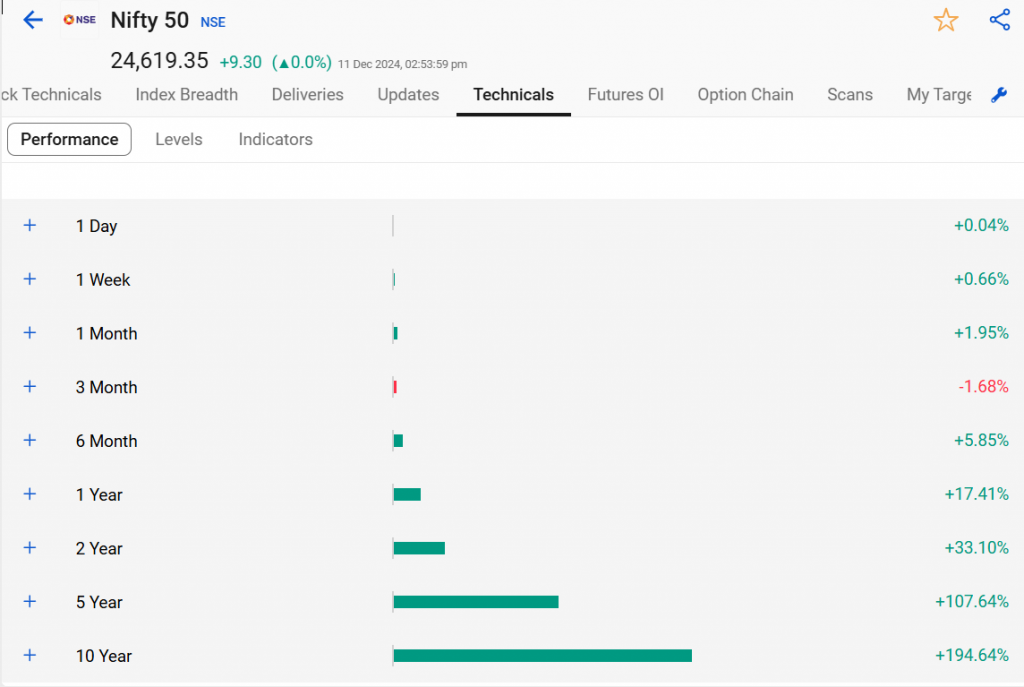Screen dimensions: 1024x687
Task: Open the wrench settings icon
Action: pyautogui.click(x=999, y=95)
